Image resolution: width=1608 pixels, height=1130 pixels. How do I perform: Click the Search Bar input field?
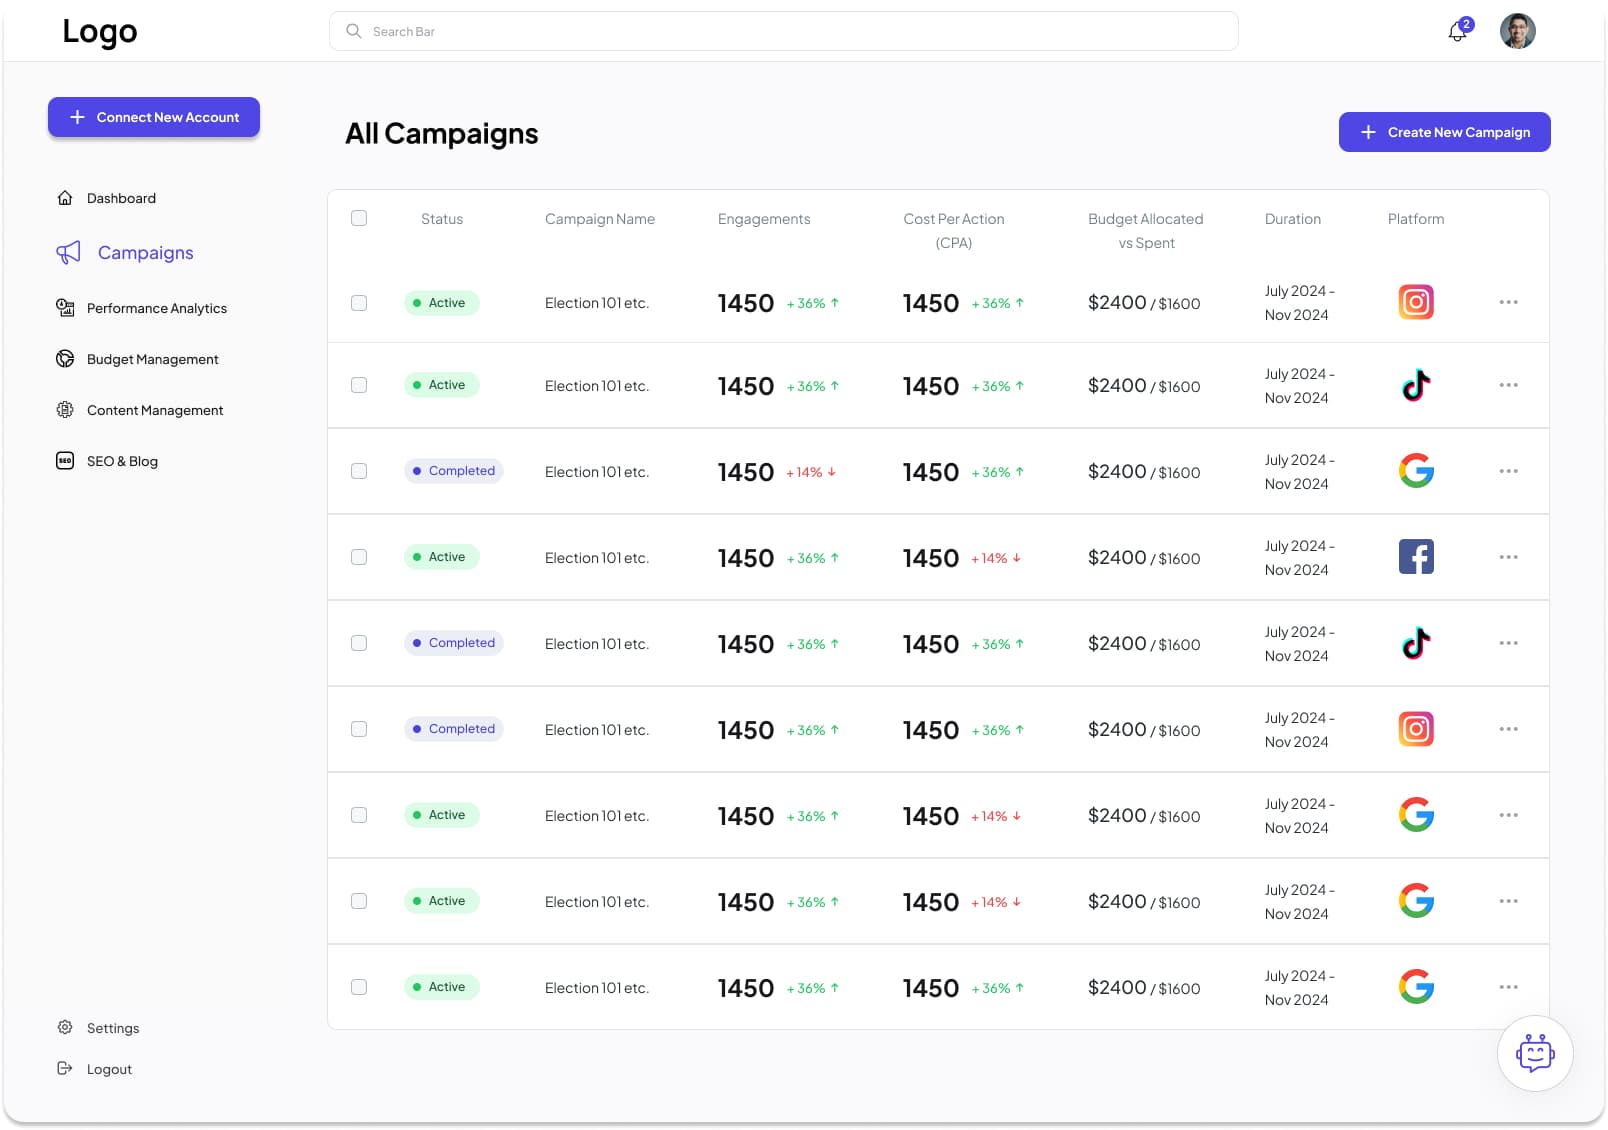point(783,31)
